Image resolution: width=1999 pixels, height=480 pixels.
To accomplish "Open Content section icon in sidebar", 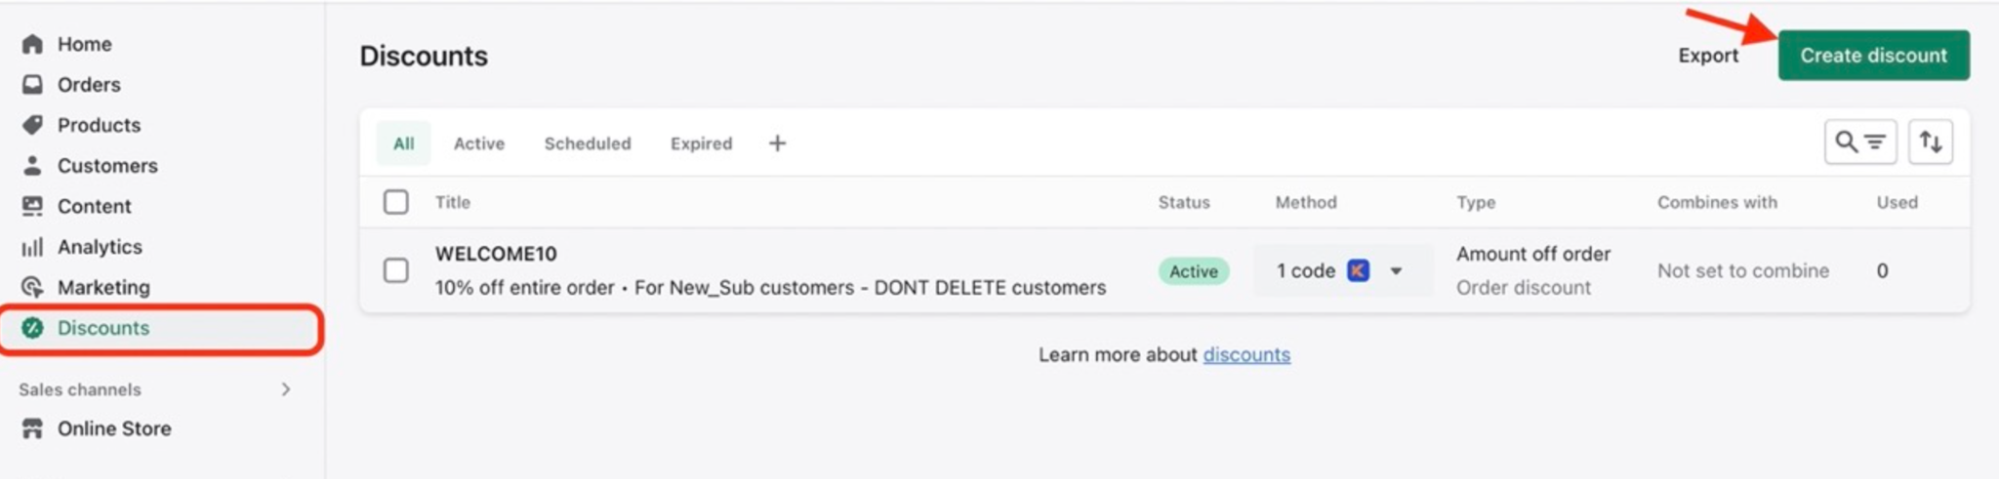I will pos(33,206).
